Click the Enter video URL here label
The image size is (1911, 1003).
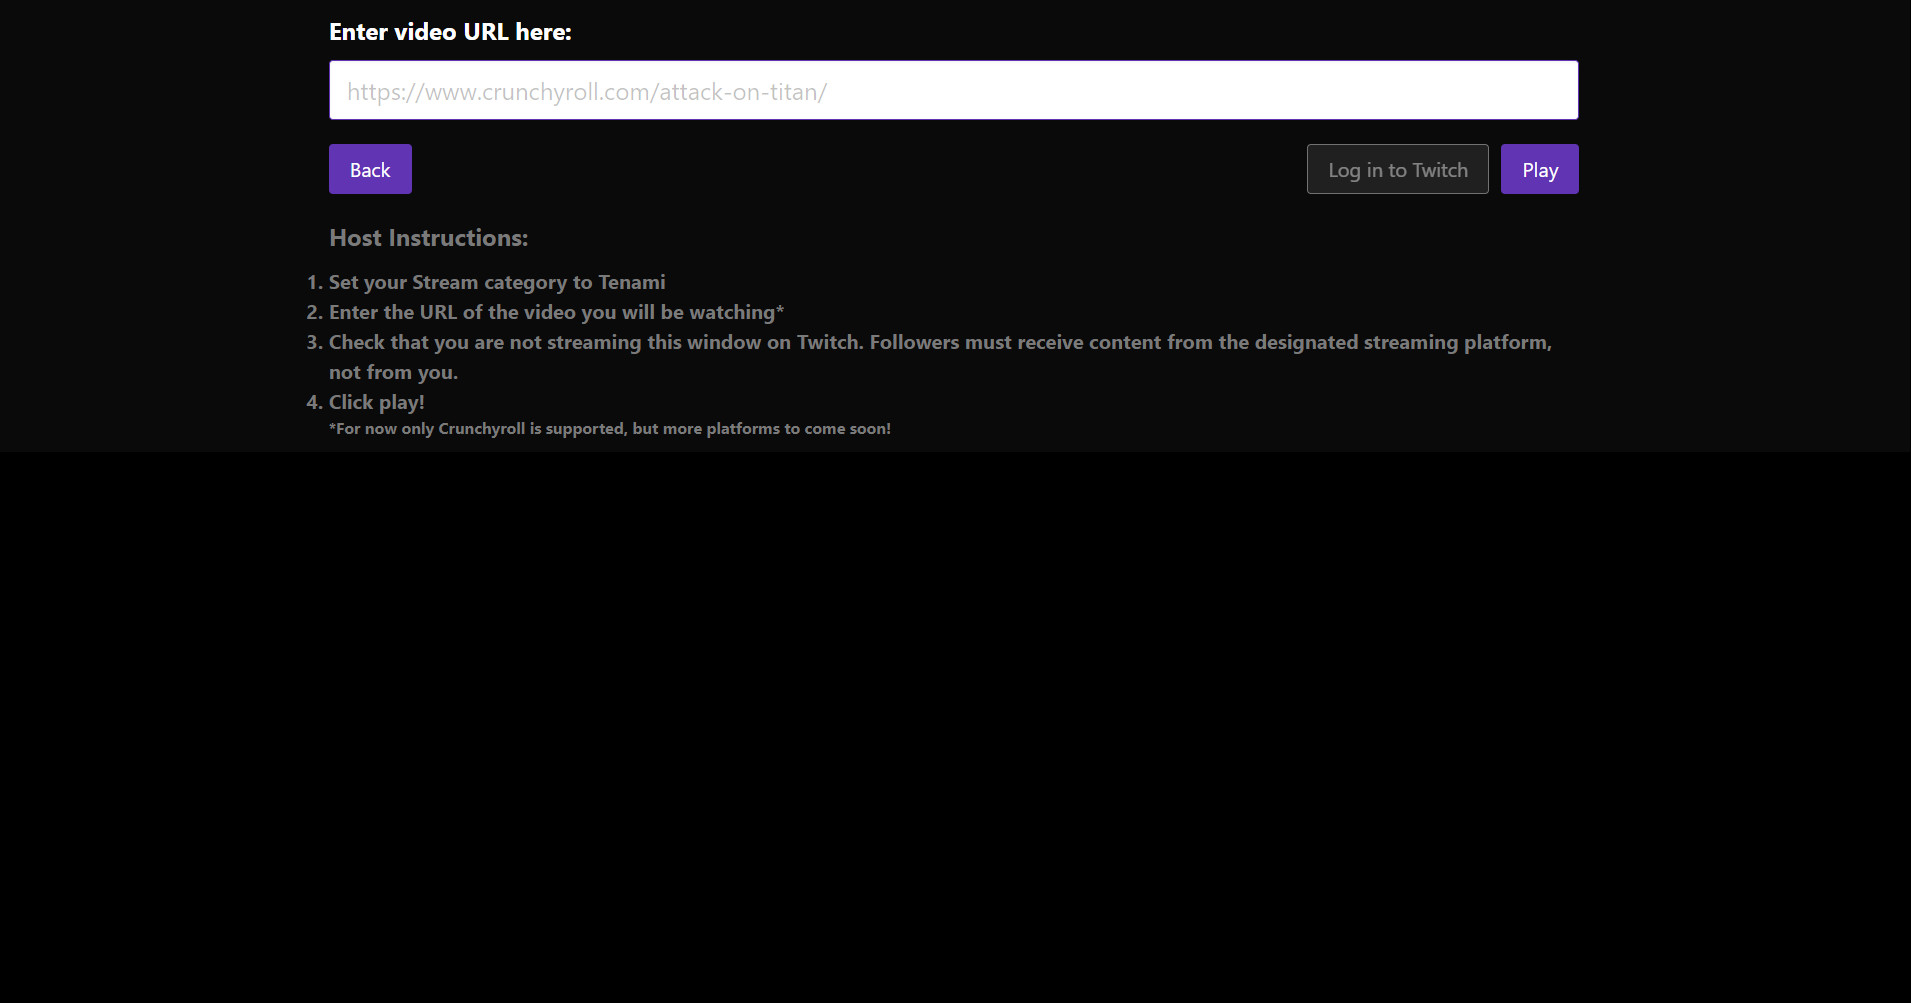point(450,31)
